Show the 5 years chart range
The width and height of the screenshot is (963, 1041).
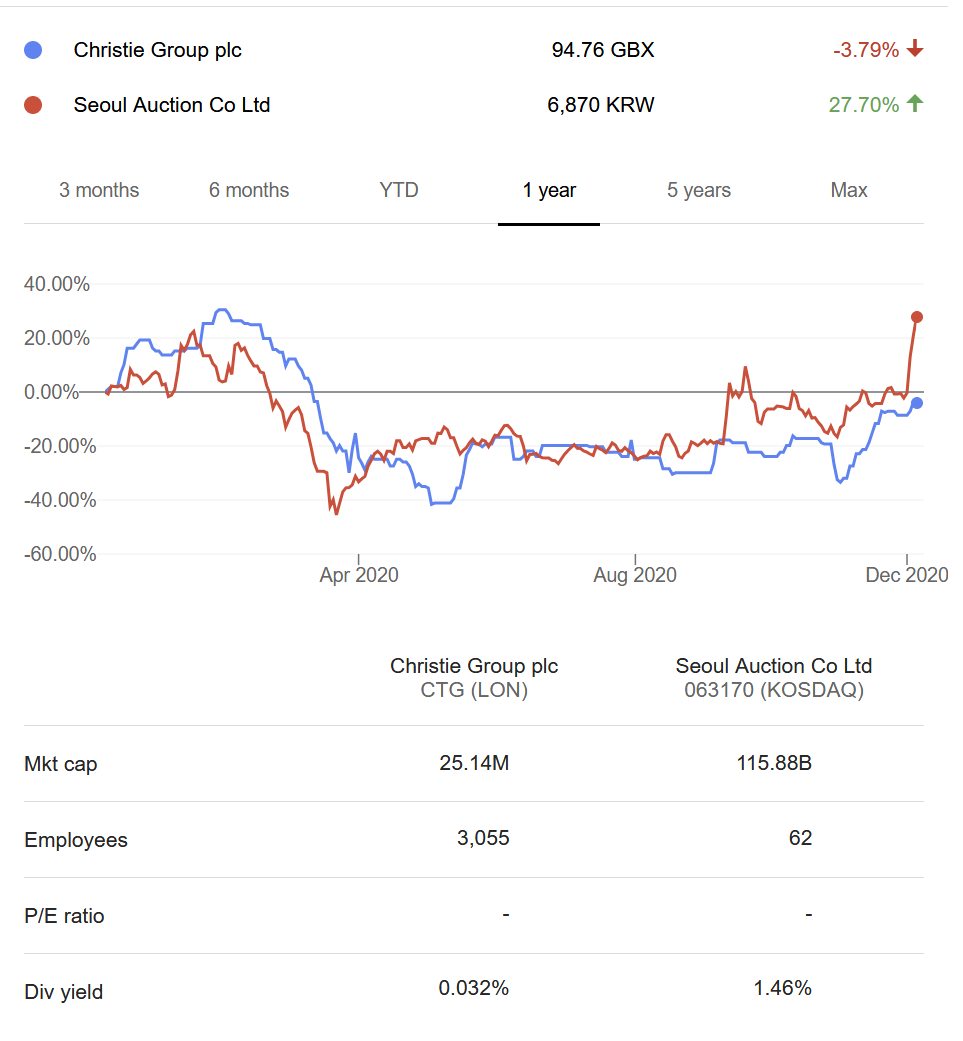point(699,190)
